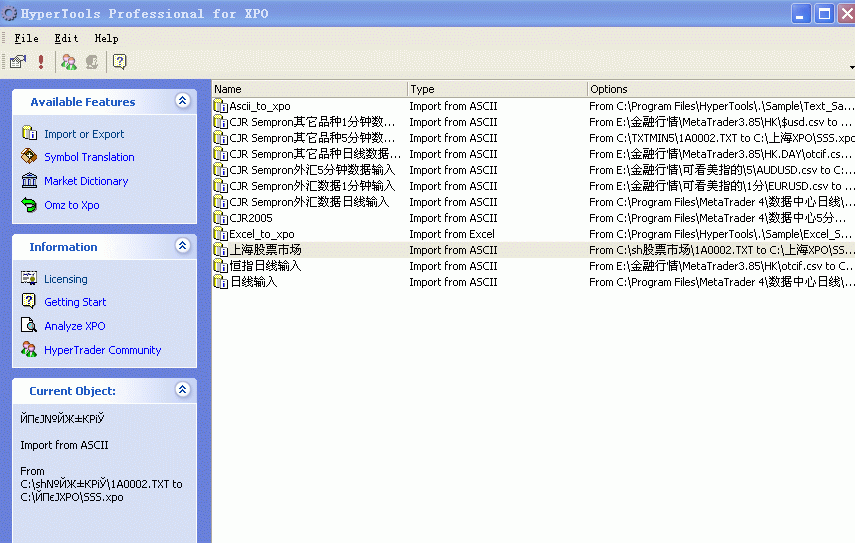Open the help question mark toolbar icon

pyautogui.click(x=119, y=62)
